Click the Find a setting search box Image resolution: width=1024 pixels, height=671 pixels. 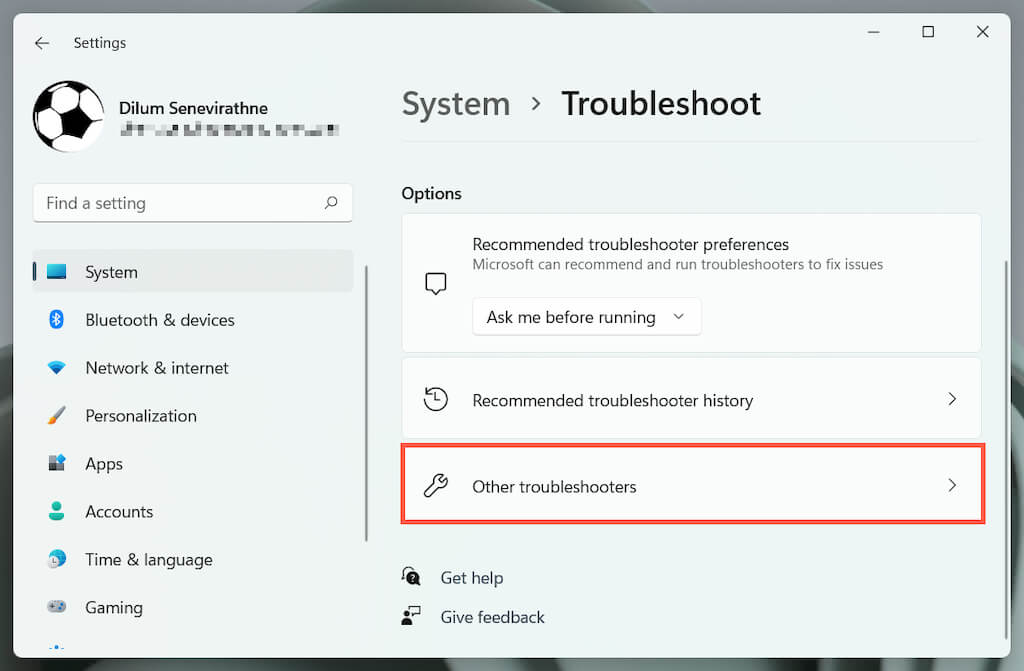[x=180, y=203]
